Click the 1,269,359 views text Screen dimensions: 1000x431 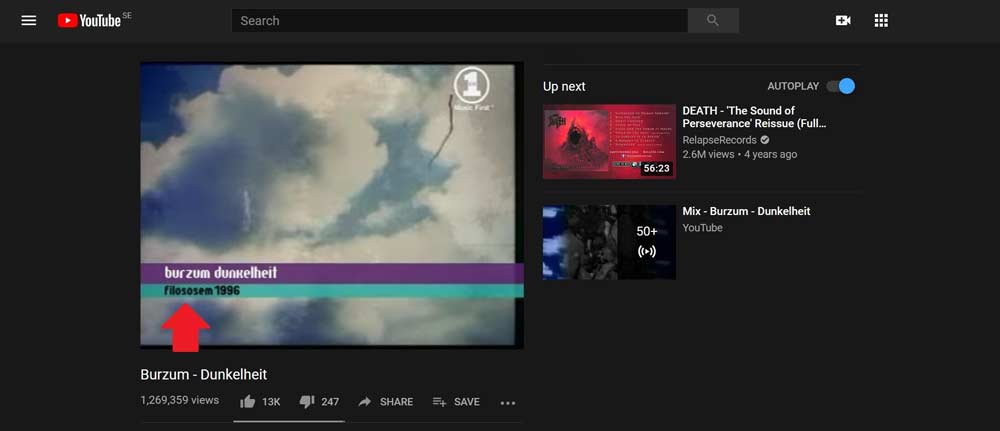180,400
